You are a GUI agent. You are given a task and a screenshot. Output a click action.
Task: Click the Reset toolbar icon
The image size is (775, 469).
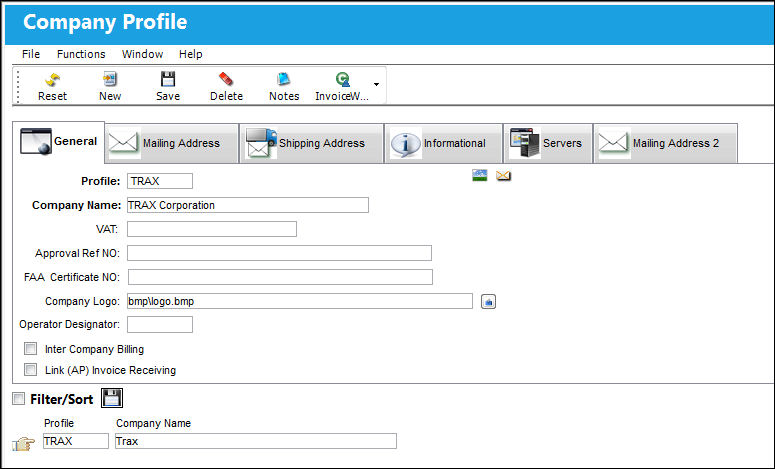pos(52,86)
